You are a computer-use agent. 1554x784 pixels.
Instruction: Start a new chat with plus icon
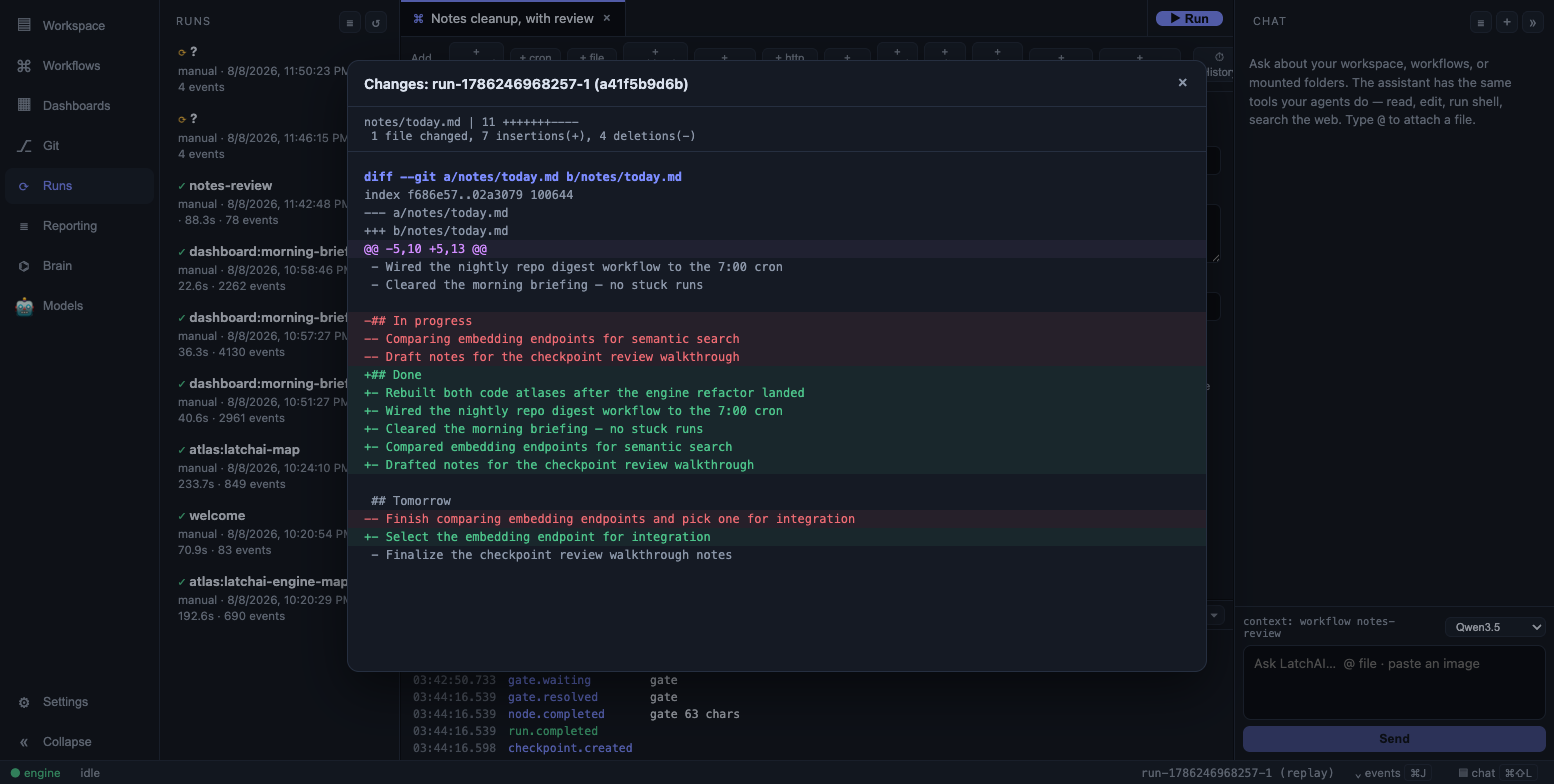(1507, 22)
